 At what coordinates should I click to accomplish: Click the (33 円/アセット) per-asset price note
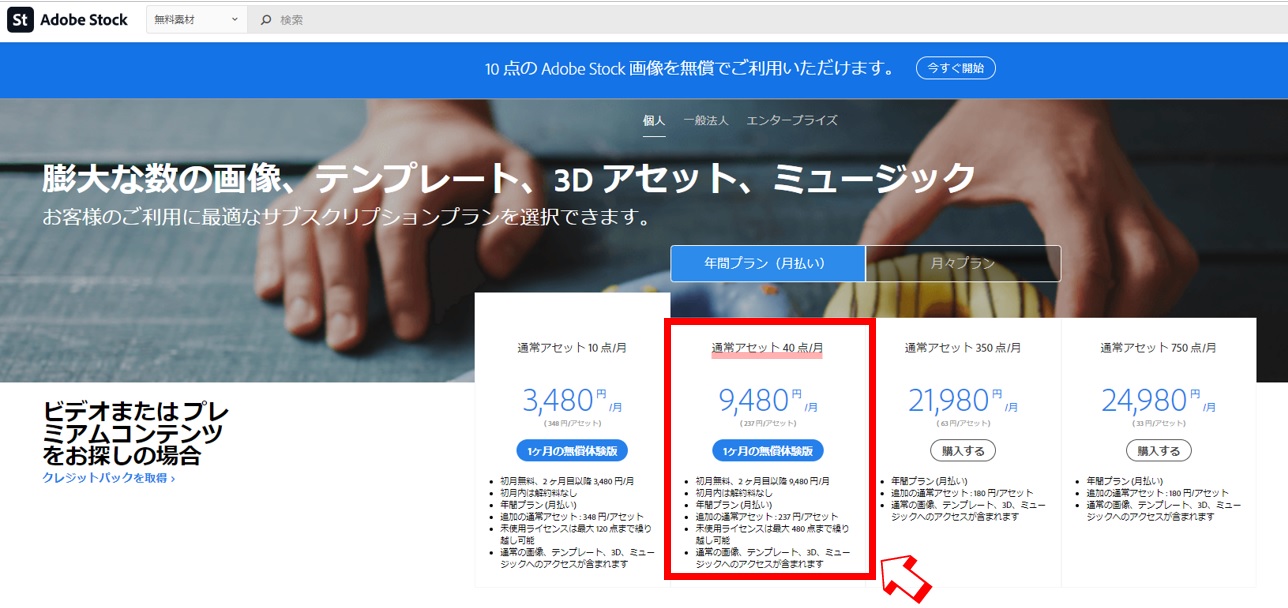(x=1158, y=423)
